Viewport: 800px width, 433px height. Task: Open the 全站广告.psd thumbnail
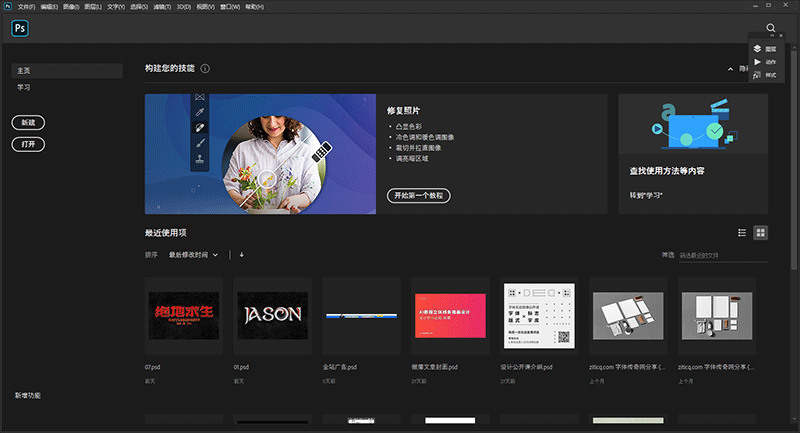(361, 316)
